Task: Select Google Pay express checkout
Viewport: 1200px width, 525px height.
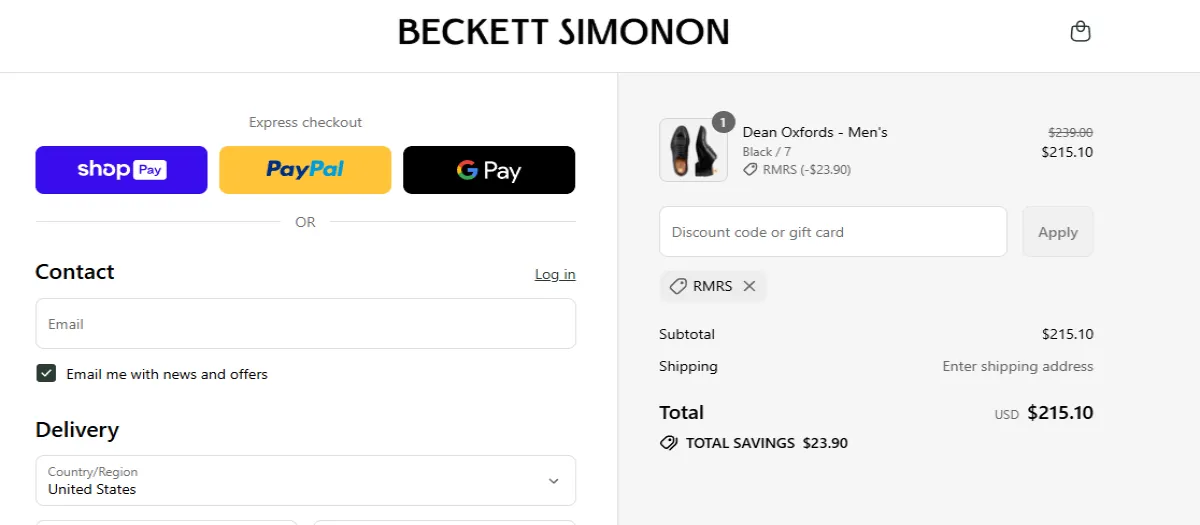Action: point(489,170)
